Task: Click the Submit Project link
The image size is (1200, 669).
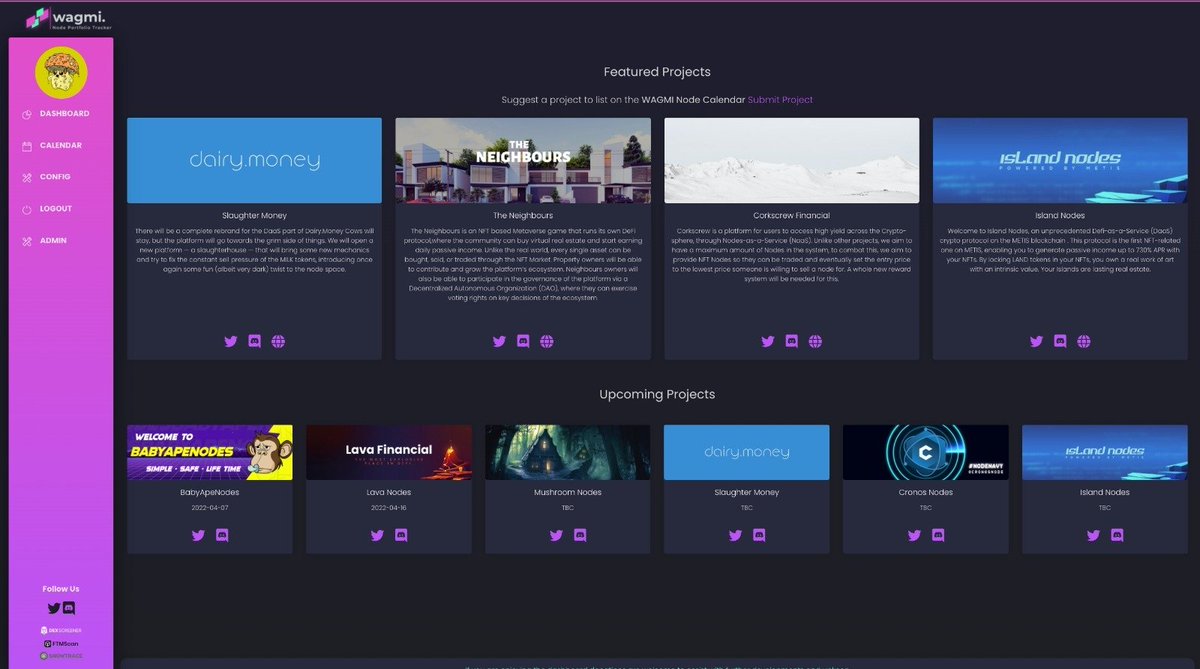Action: click(x=780, y=100)
